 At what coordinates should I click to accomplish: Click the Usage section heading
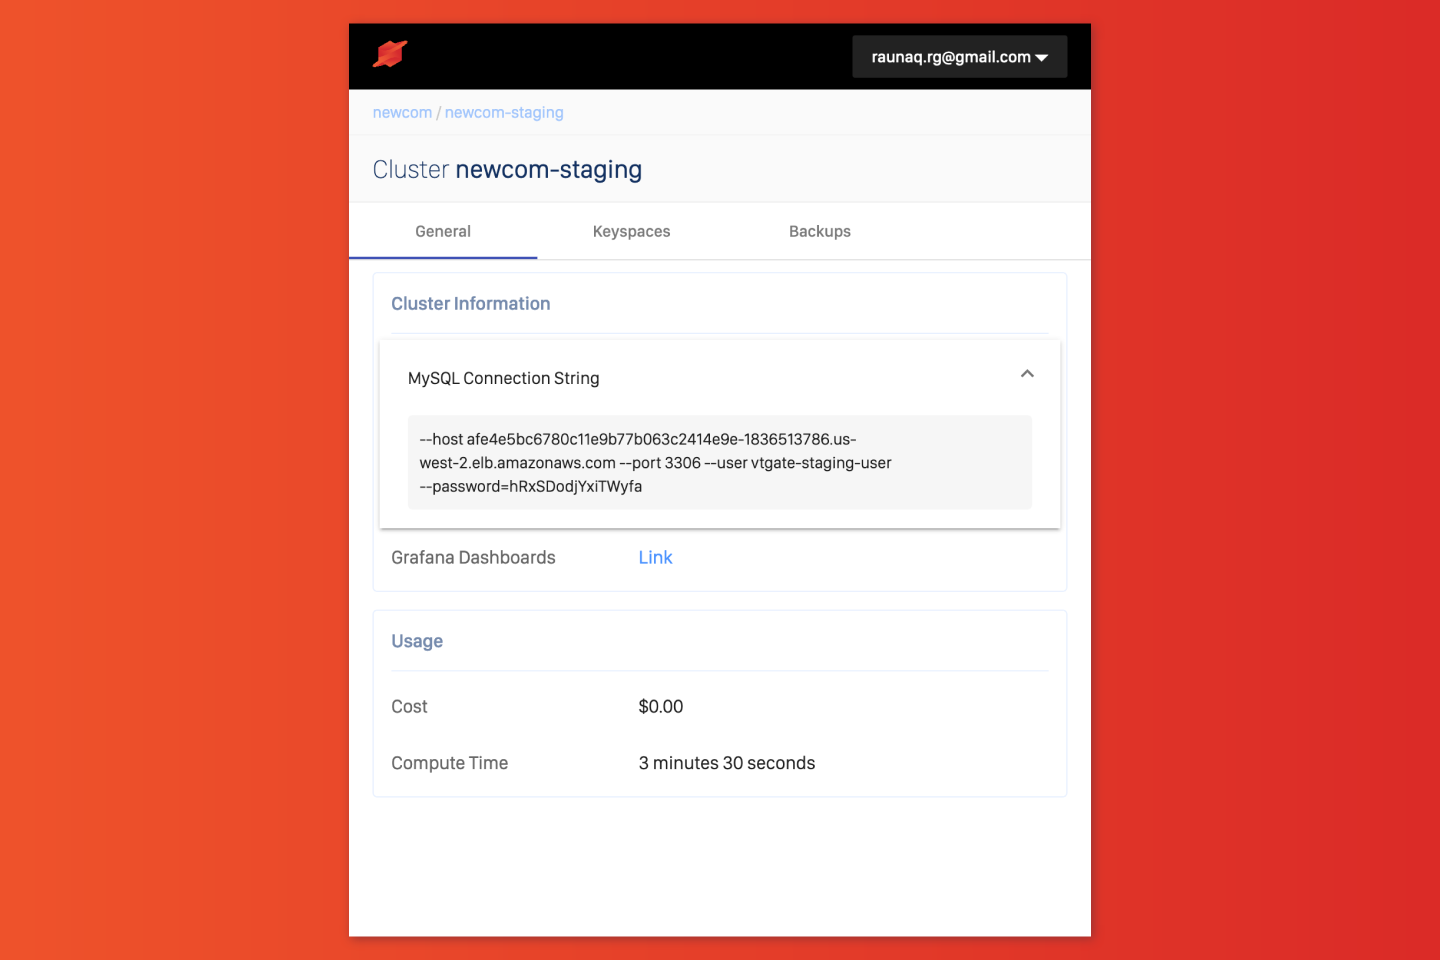coord(417,641)
